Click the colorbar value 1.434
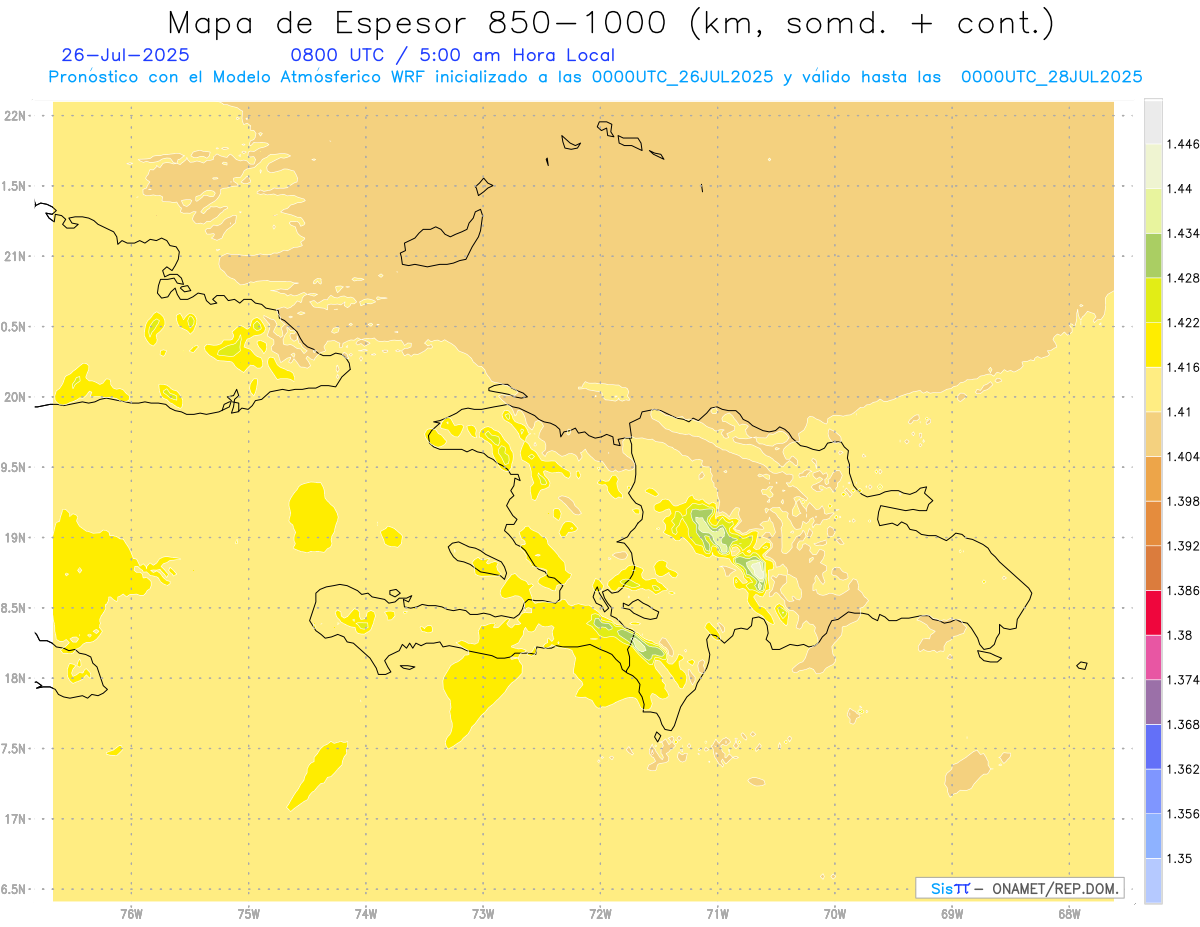This screenshot has width=1200, height=927. click(1183, 233)
